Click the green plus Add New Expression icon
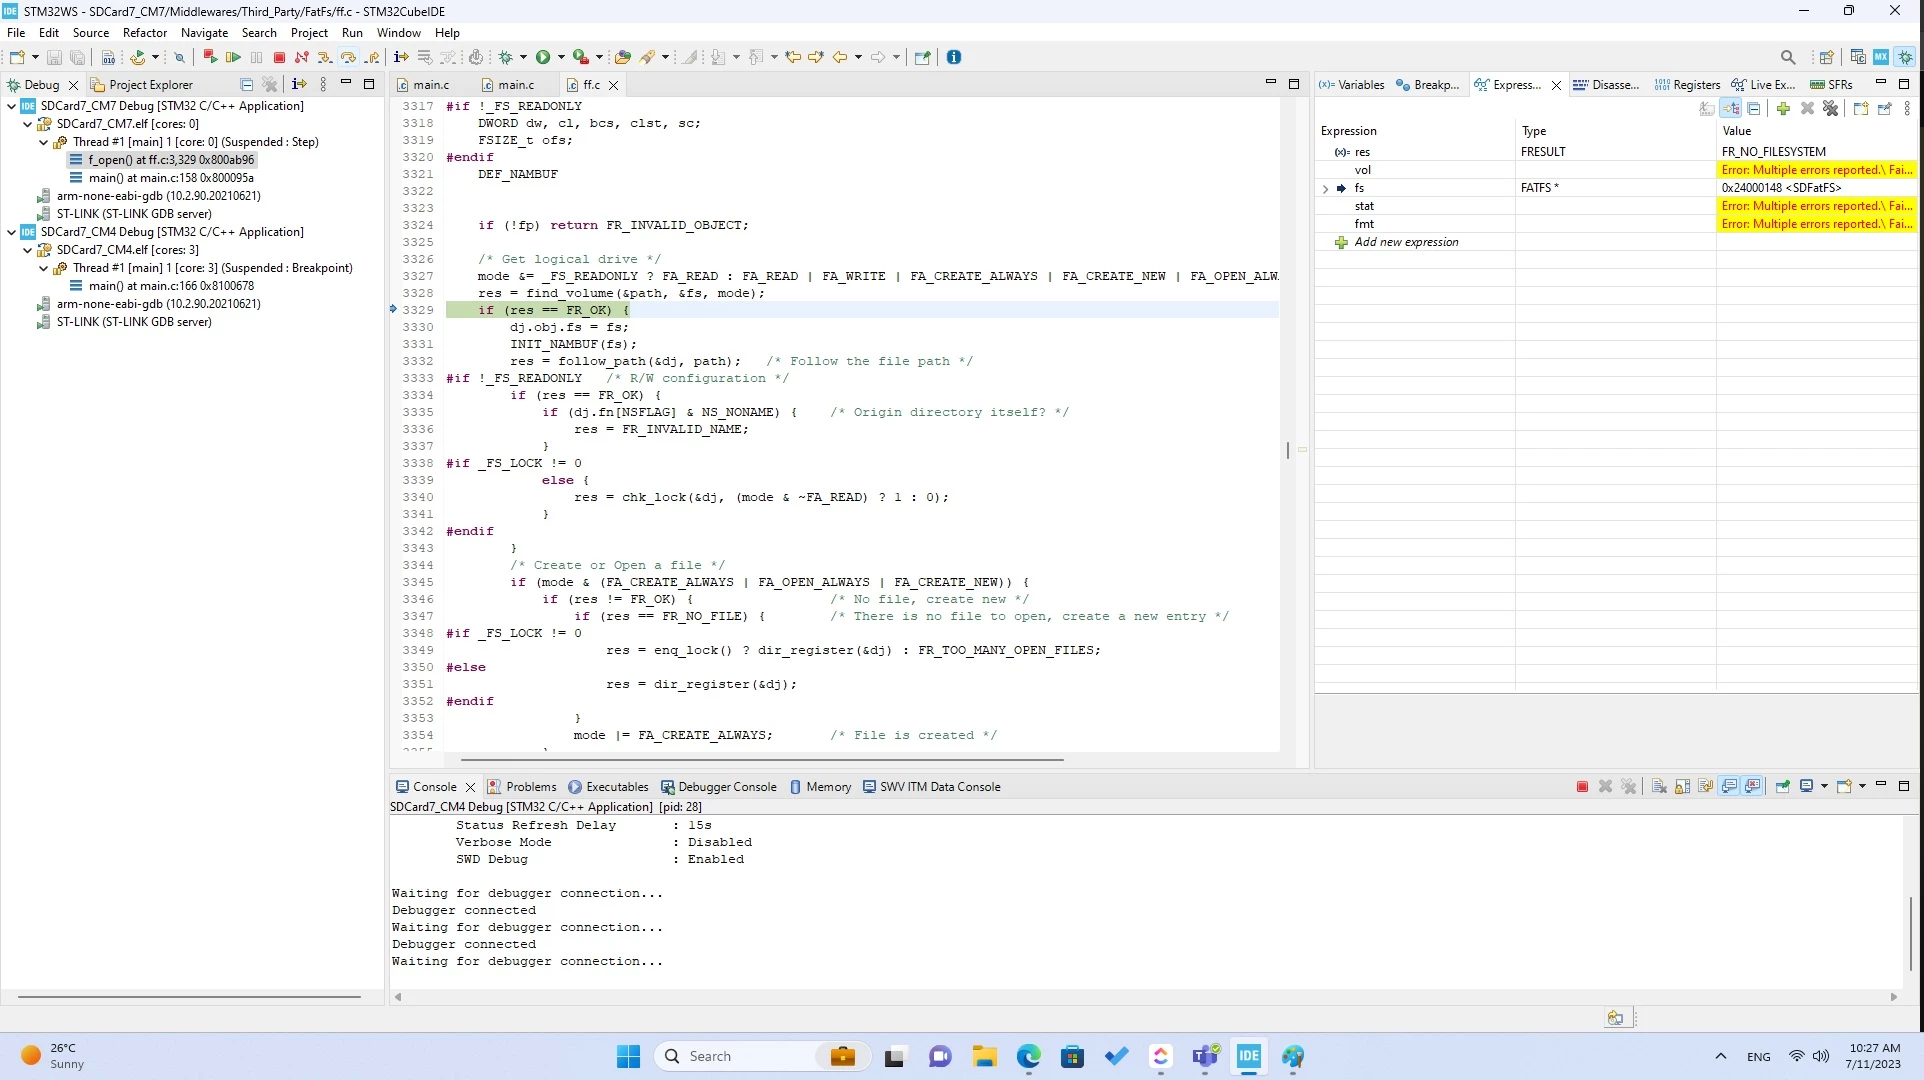 [1783, 109]
